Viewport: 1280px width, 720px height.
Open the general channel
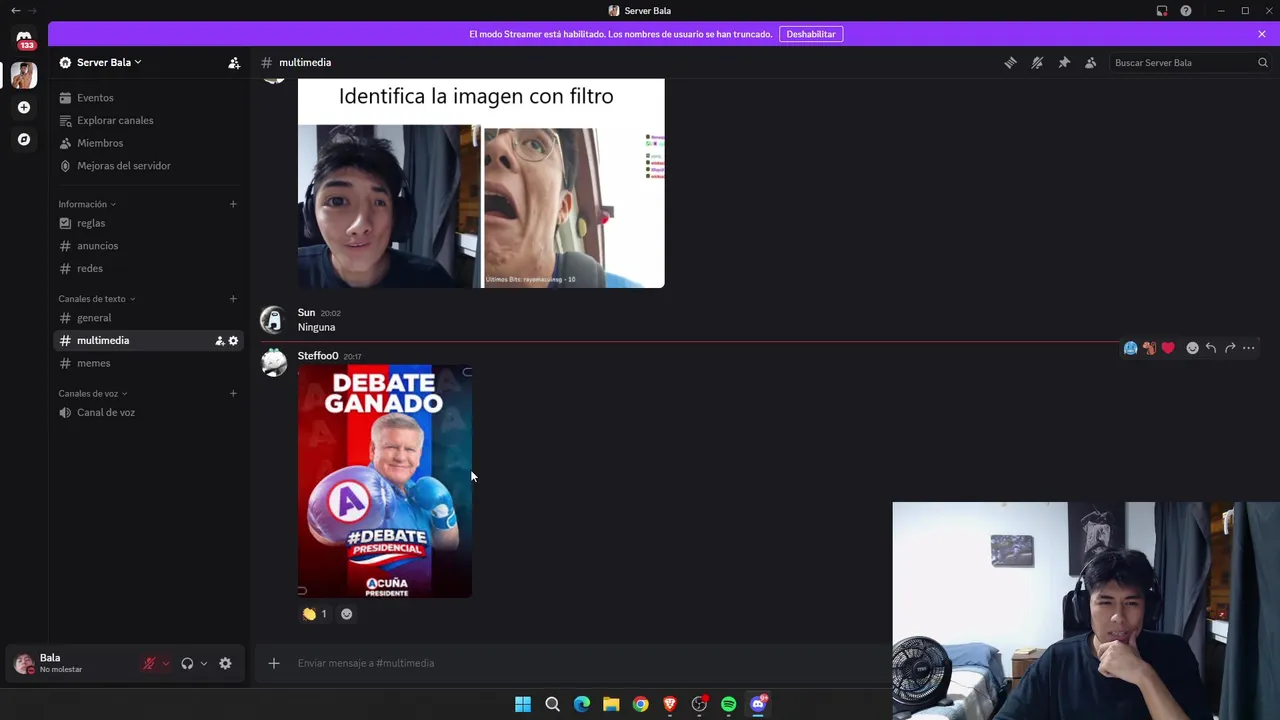(148, 318)
